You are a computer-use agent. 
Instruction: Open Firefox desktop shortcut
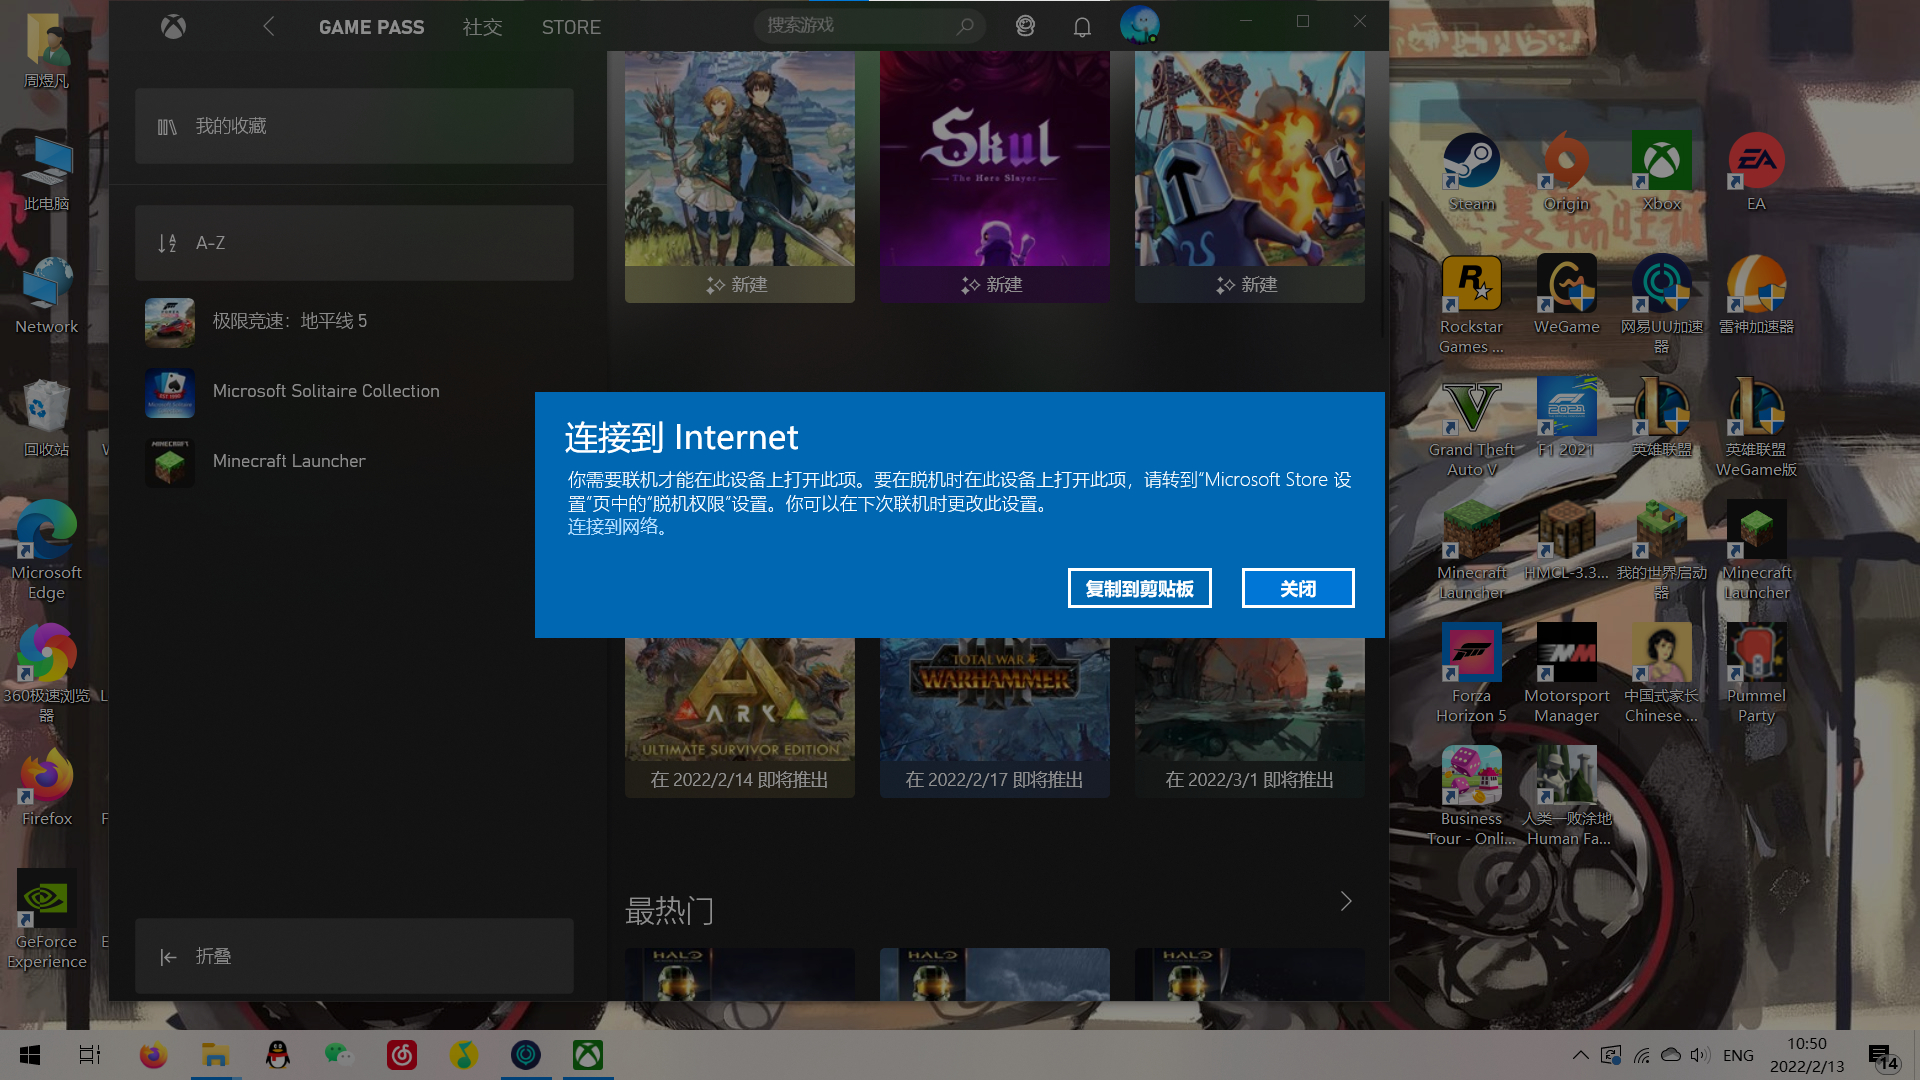pyautogui.click(x=46, y=788)
